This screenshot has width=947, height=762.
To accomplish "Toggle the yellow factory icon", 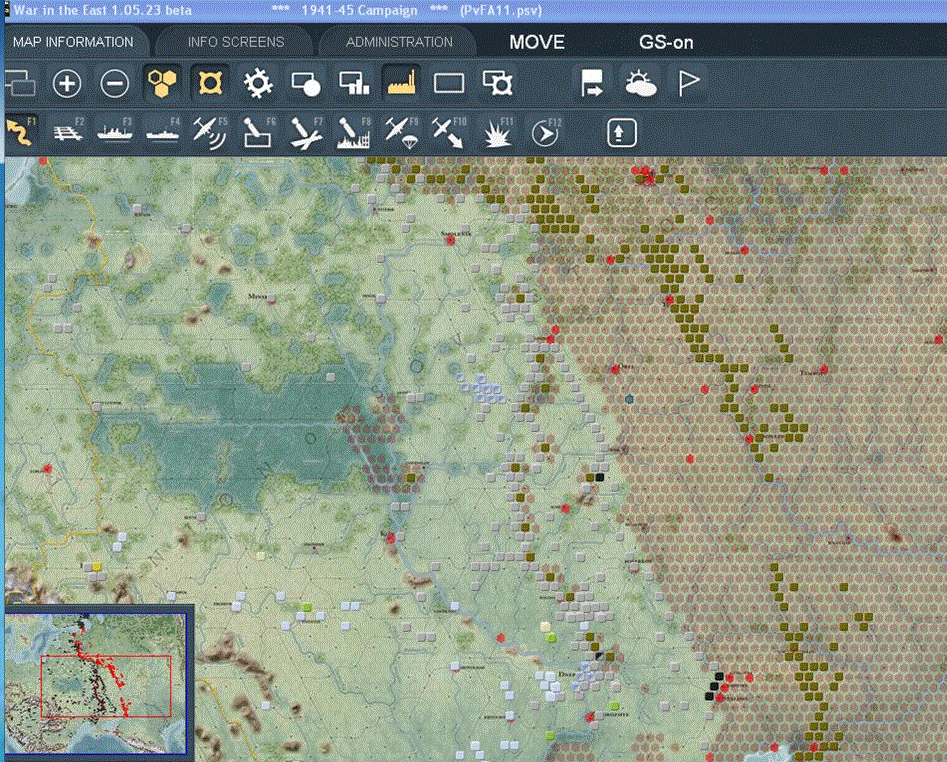I will point(401,83).
